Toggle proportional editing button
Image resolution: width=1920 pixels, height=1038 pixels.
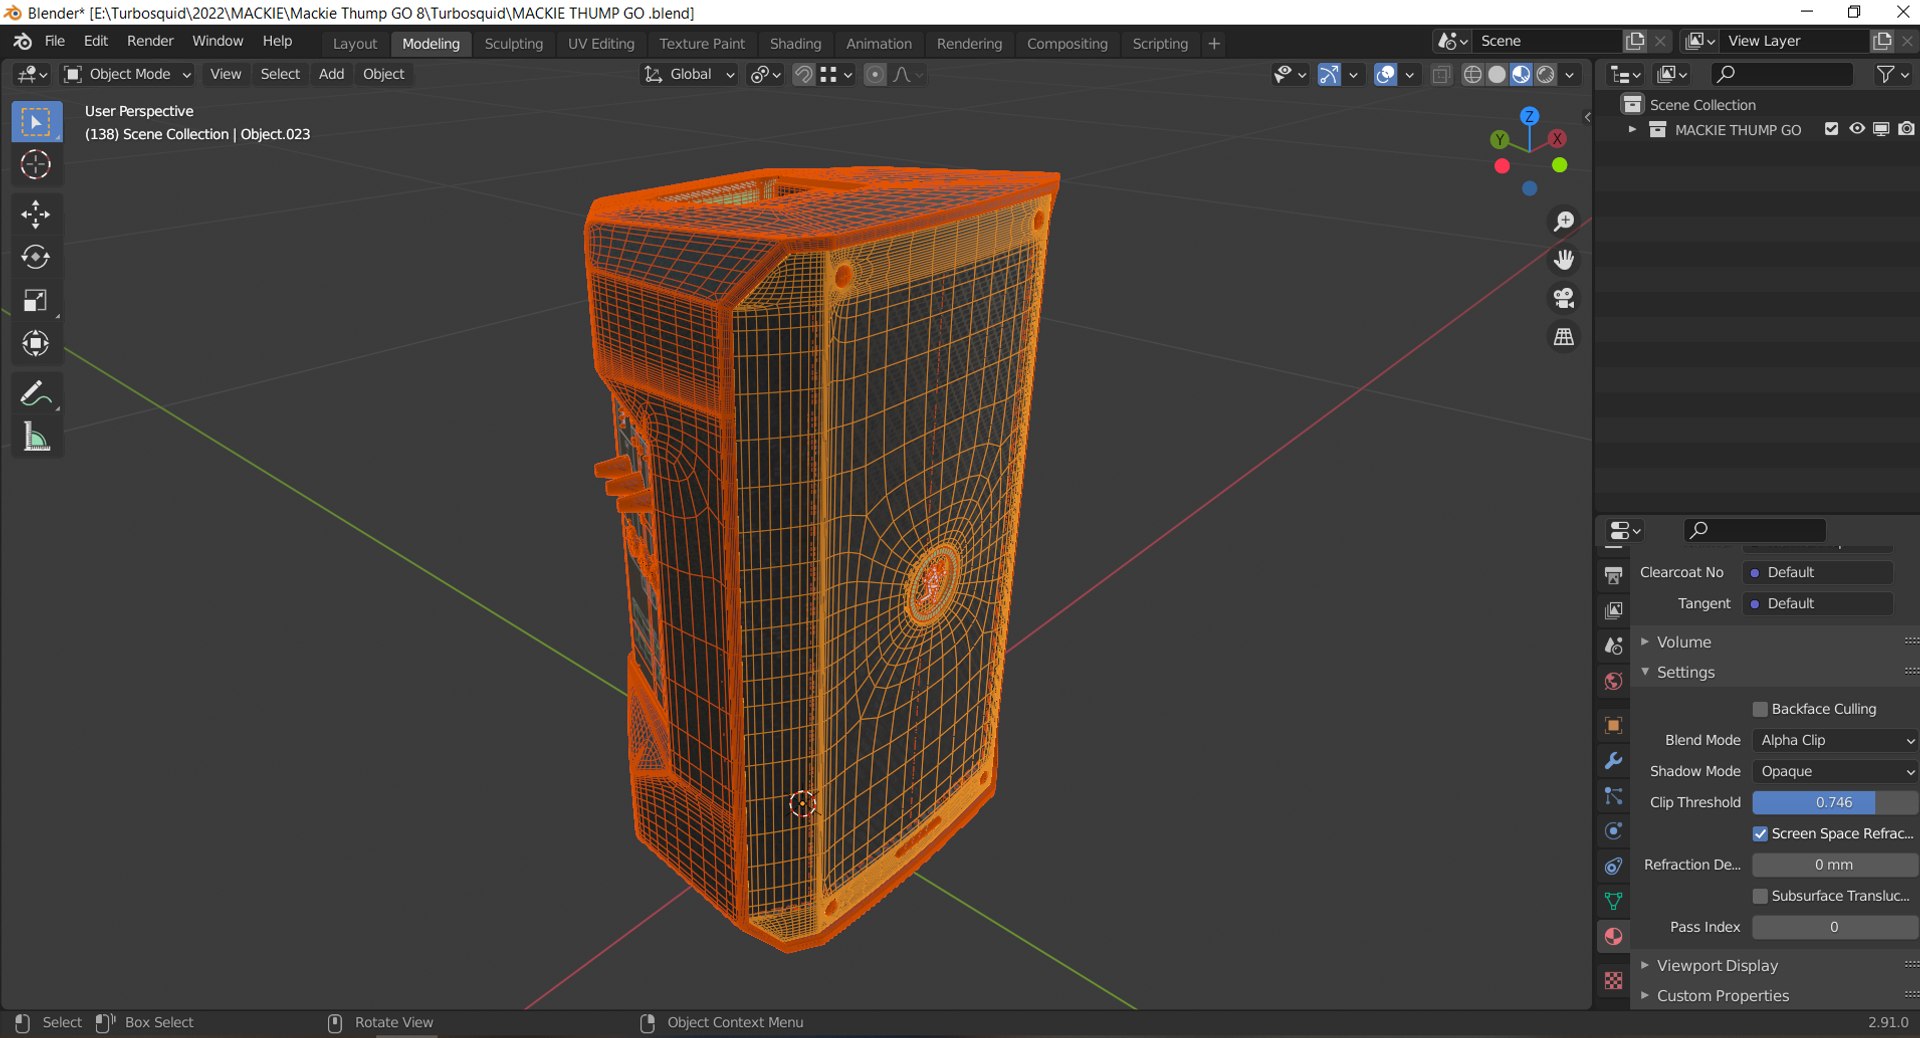tap(875, 74)
